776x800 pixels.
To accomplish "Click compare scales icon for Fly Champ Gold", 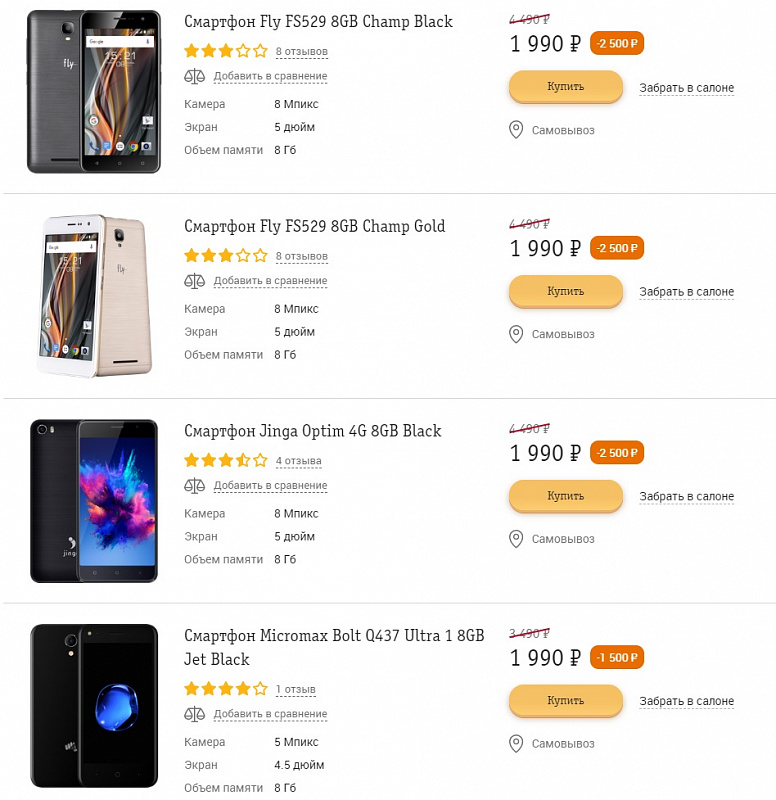I will 194,281.
